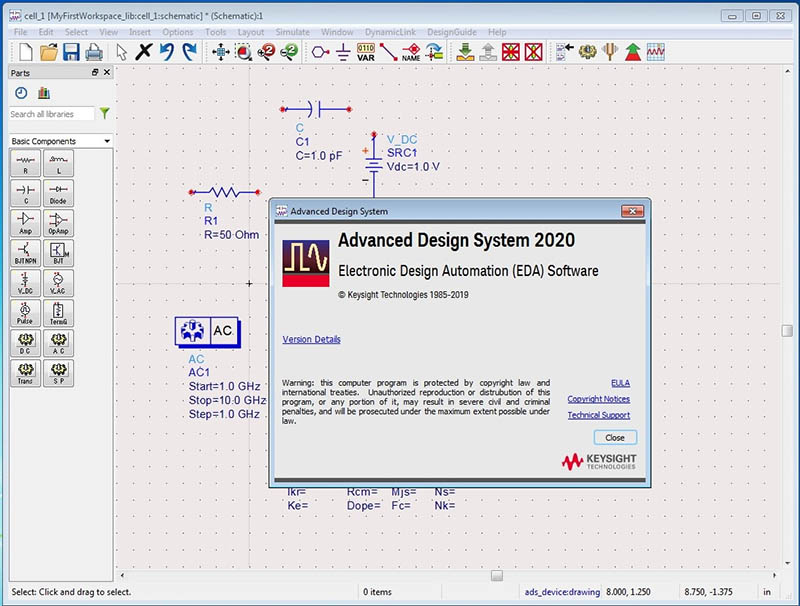Click the Save toolbar icon

click(71, 52)
